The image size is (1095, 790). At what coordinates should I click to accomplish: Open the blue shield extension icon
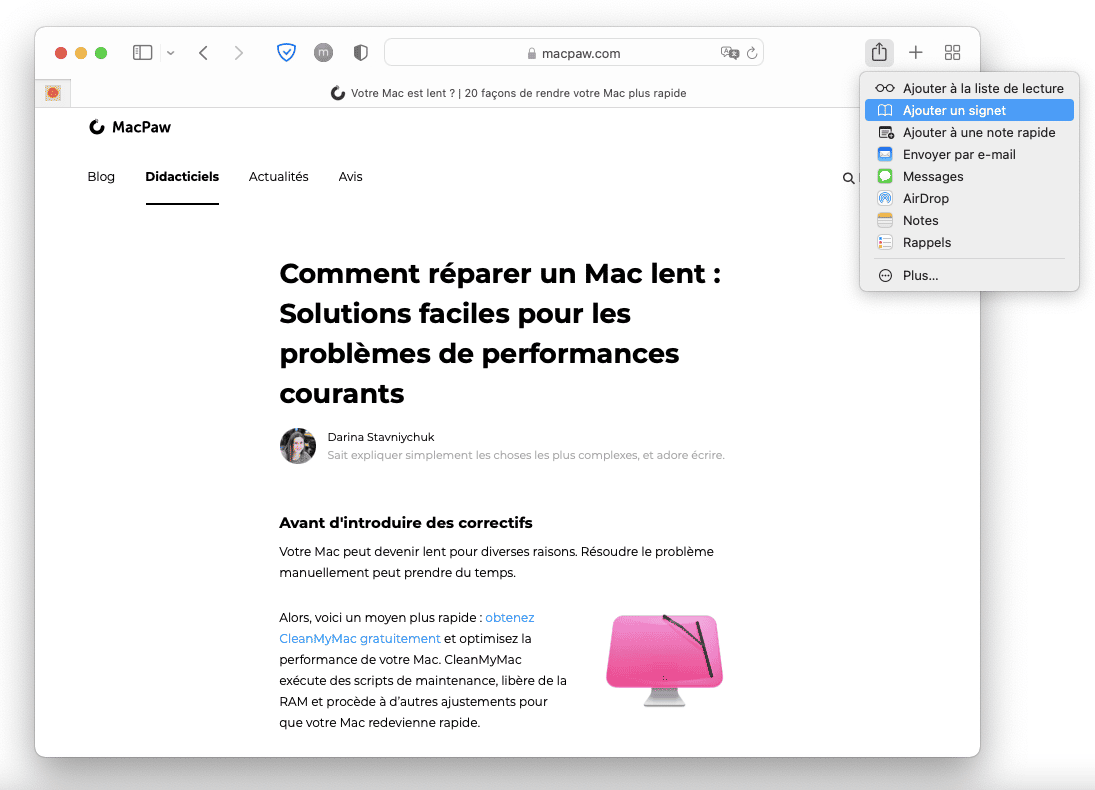click(286, 53)
